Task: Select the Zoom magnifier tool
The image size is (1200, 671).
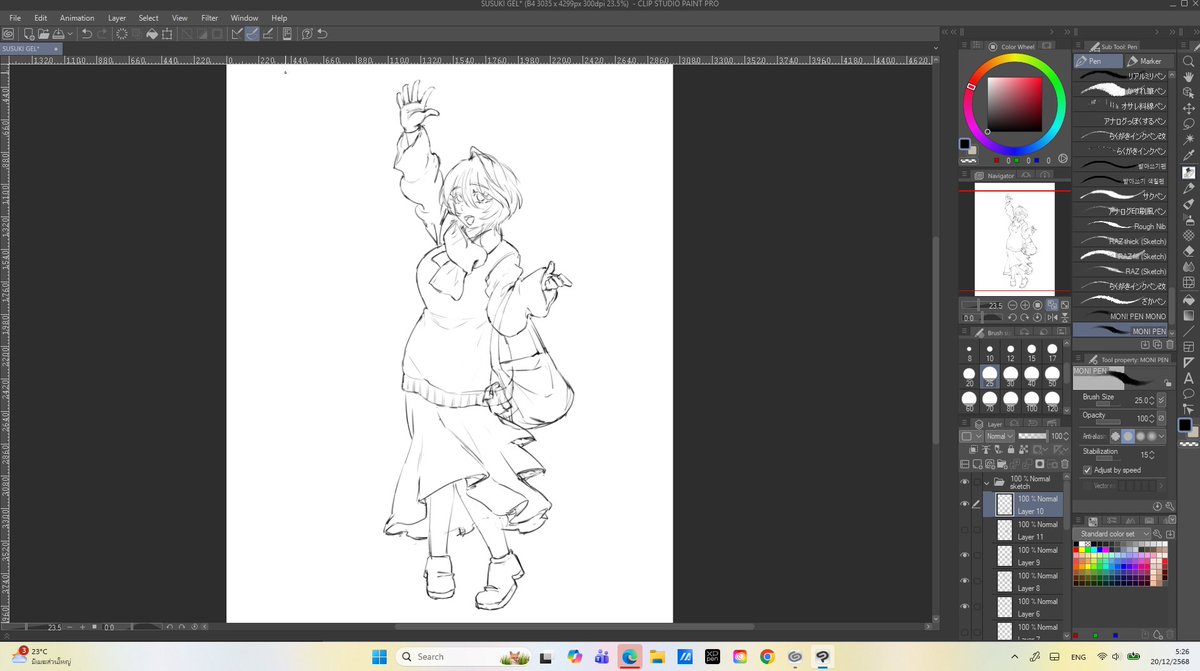Action: coord(1188,61)
